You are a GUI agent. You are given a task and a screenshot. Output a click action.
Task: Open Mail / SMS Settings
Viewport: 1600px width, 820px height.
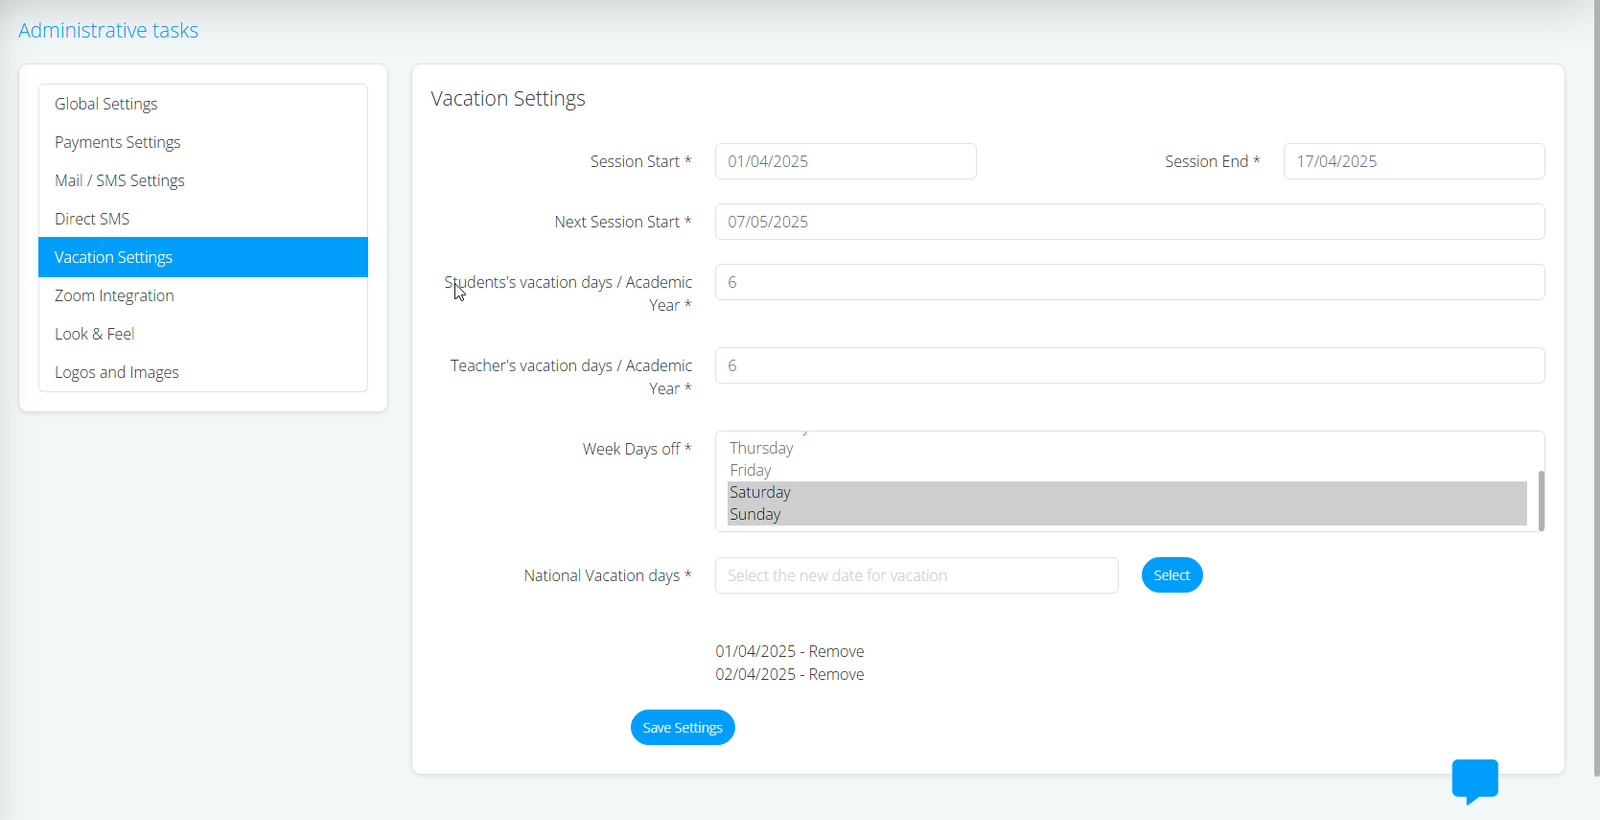coord(119,181)
